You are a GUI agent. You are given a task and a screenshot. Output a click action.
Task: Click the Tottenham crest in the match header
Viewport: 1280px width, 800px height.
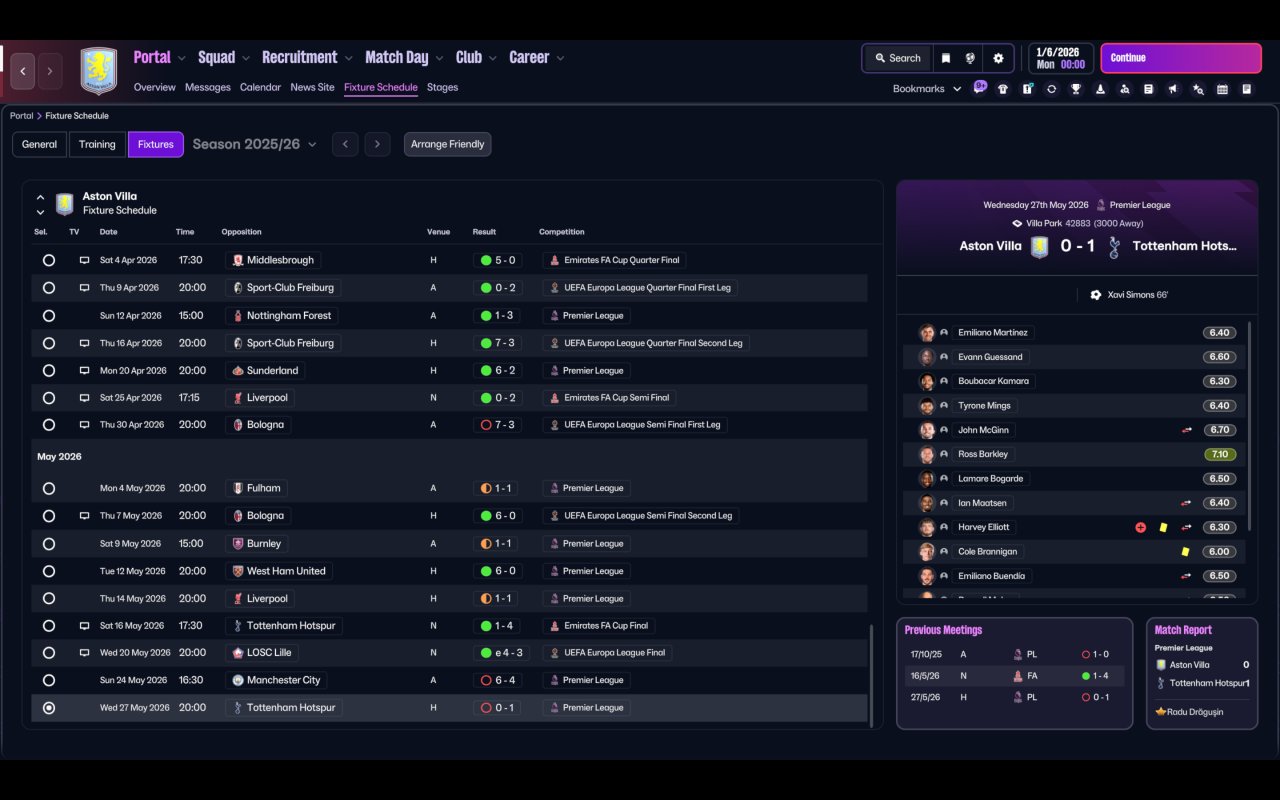[1114, 247]
